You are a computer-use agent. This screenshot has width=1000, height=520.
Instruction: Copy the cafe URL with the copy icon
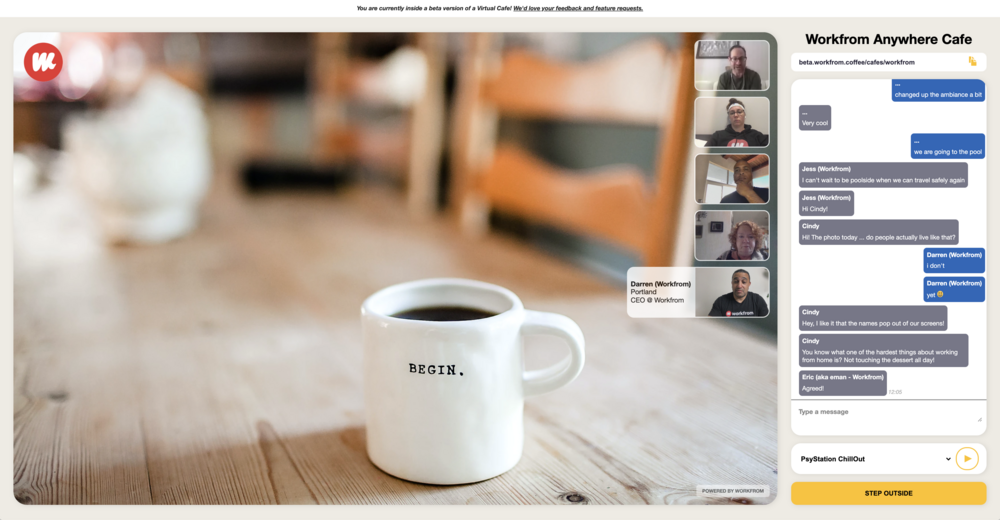pos(972,61)
